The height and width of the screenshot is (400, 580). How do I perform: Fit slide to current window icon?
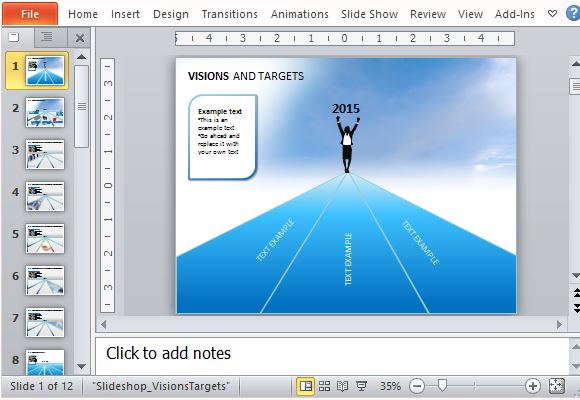pyautogui.click(x=557, y=386)
